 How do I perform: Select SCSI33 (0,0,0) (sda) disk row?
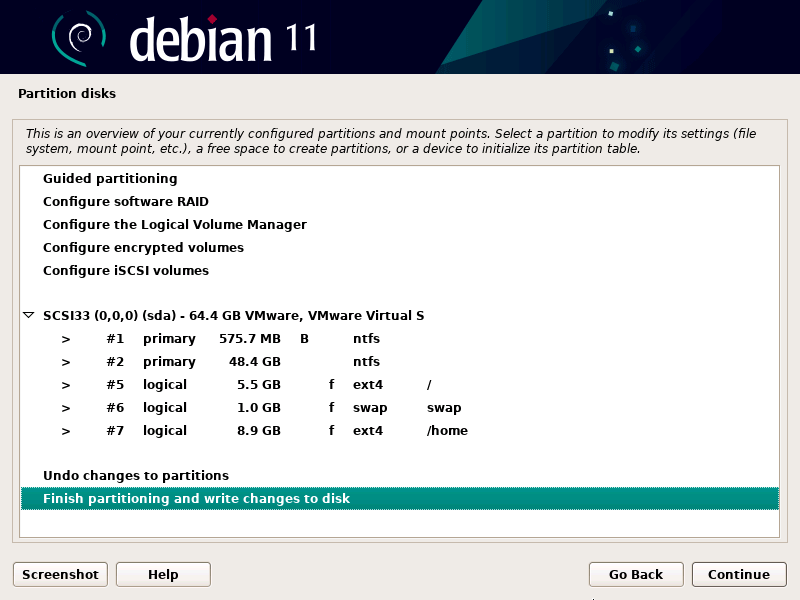[399, 316]
